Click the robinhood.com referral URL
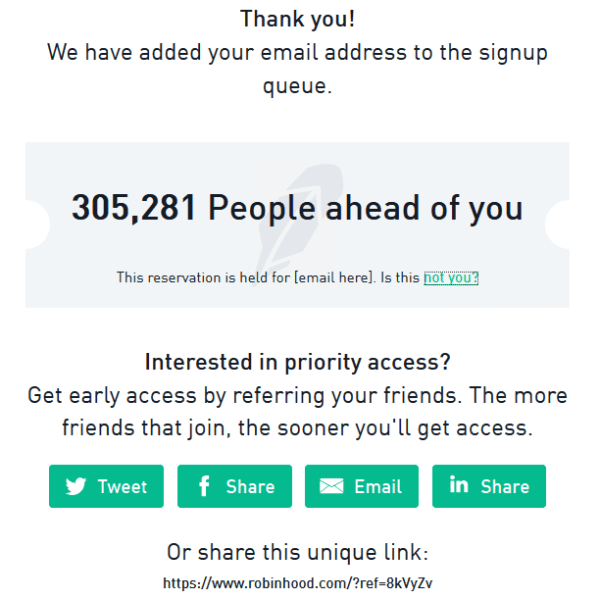 tap(297, 583)
